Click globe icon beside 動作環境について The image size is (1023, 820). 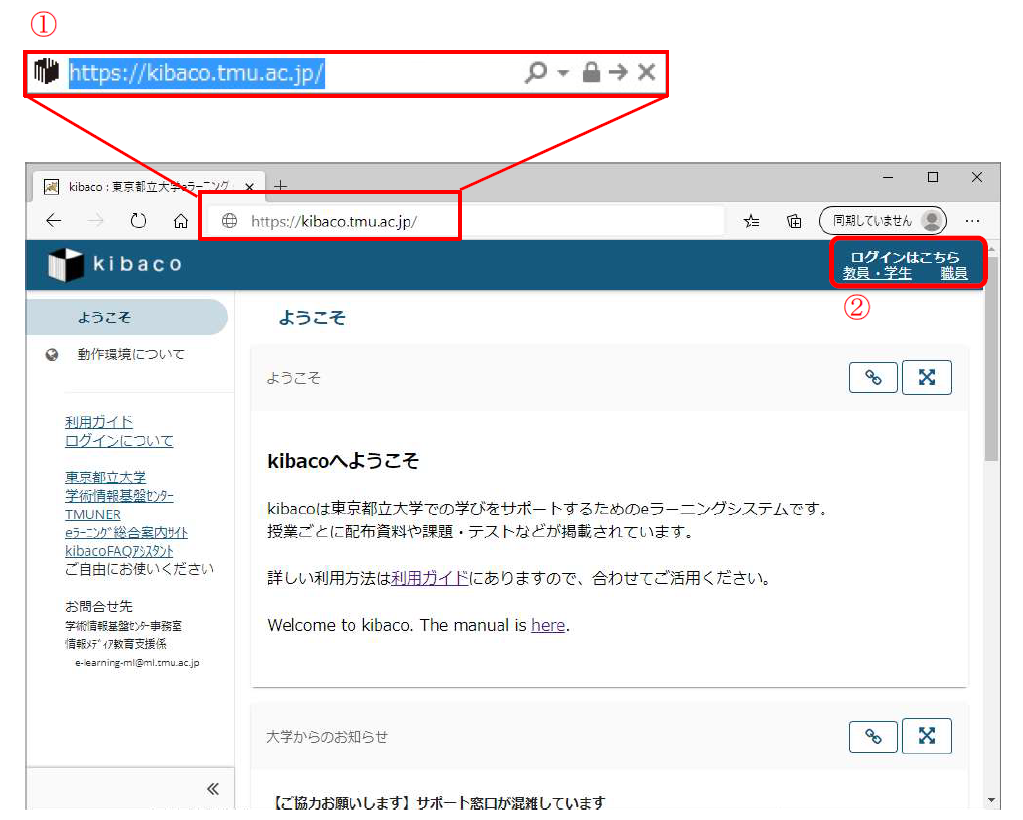point(52,355)
